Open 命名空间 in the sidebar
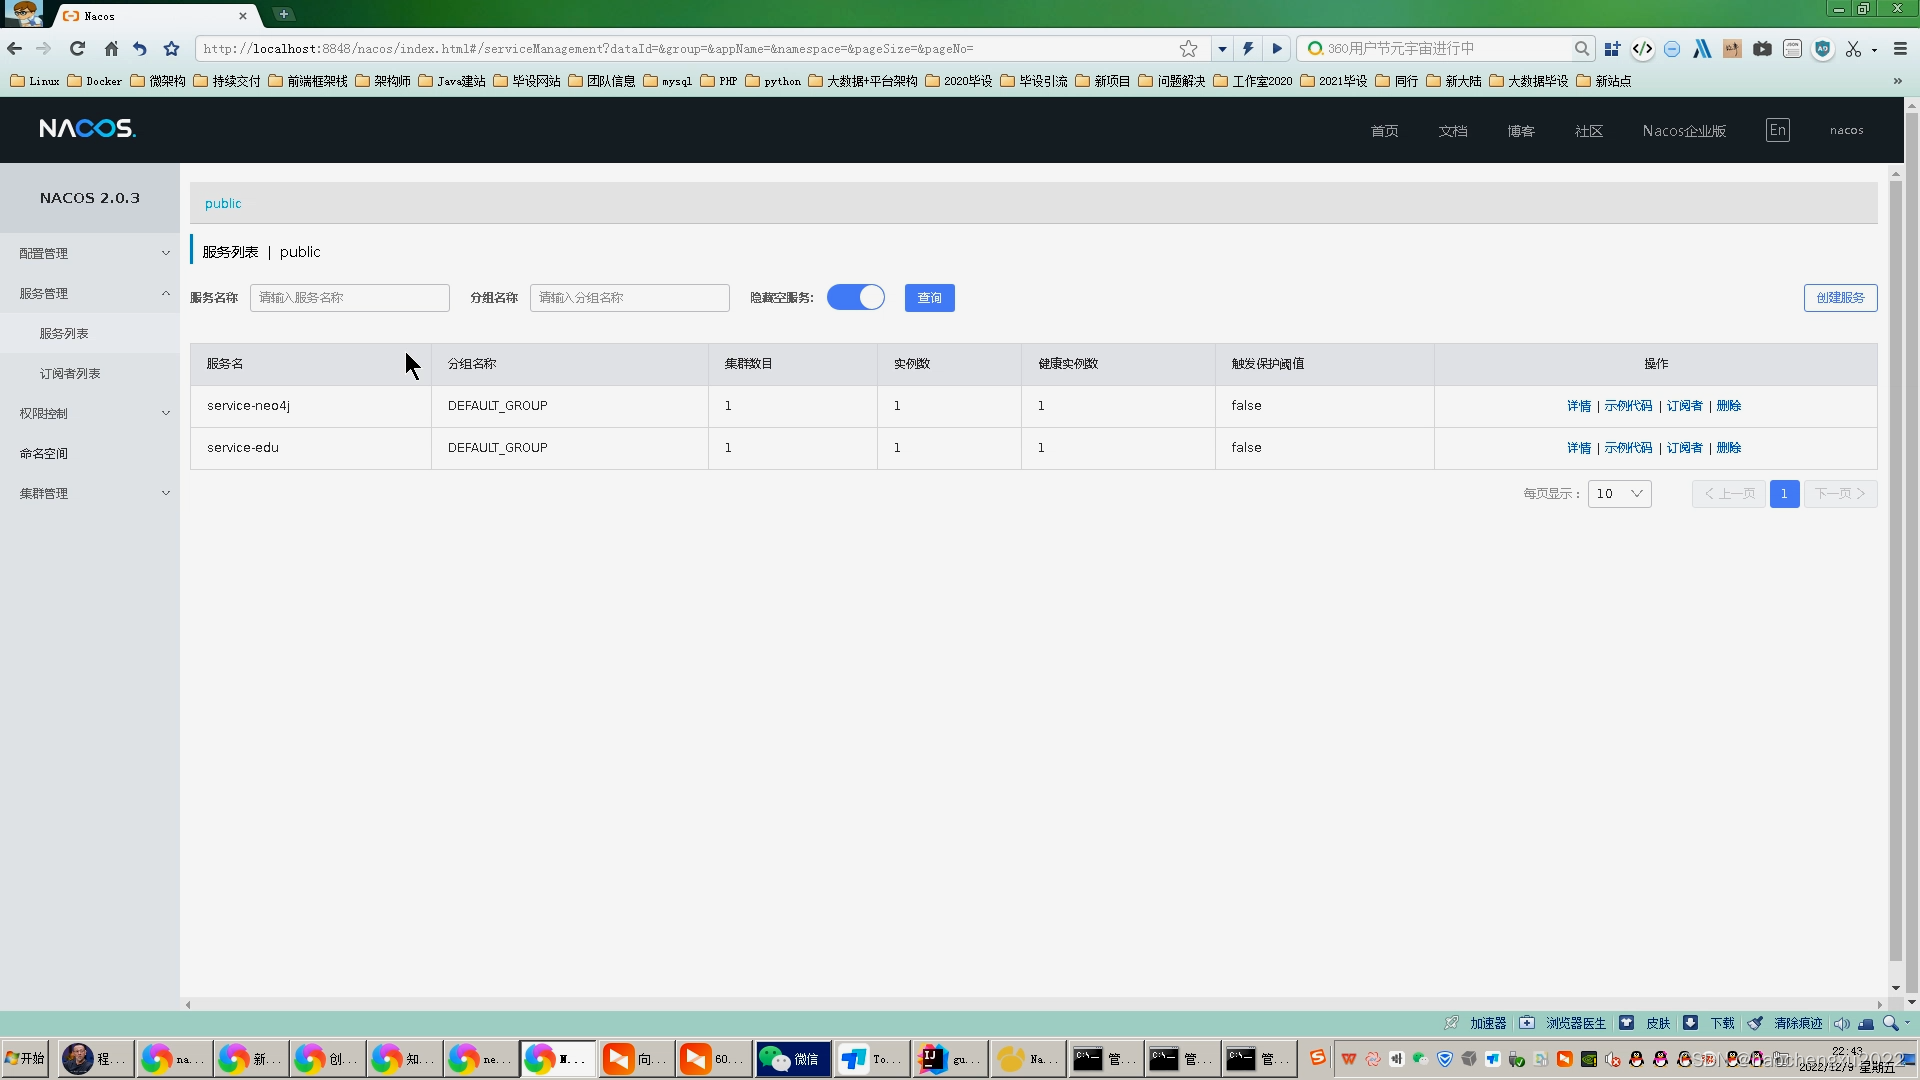Image resolution: width=1920 pixels, height=1080 pixels. [x=44, y=453]
